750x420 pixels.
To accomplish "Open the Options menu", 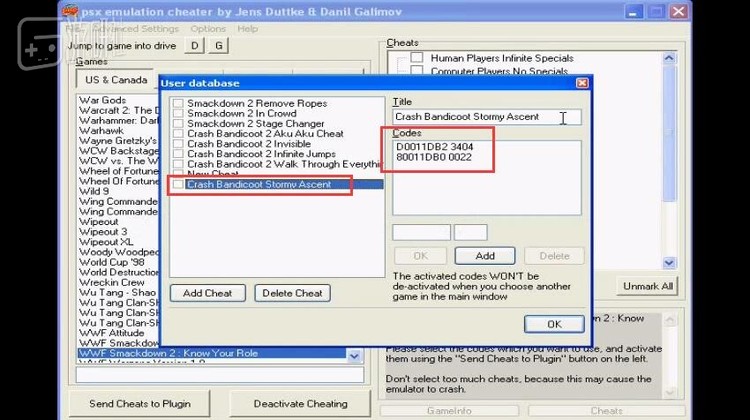I will [x=208, y=29].
